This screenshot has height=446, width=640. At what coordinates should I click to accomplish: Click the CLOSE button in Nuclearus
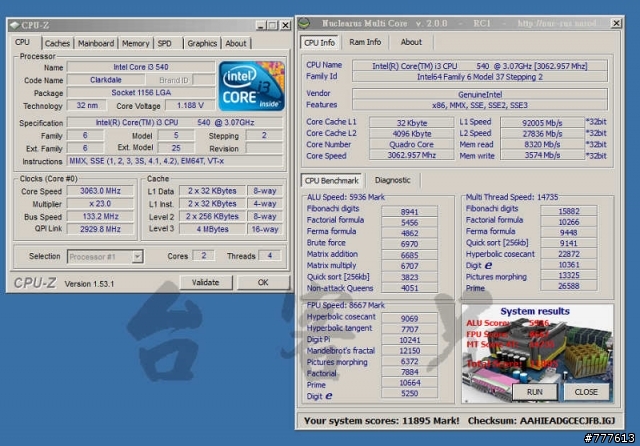pos(586,392)
